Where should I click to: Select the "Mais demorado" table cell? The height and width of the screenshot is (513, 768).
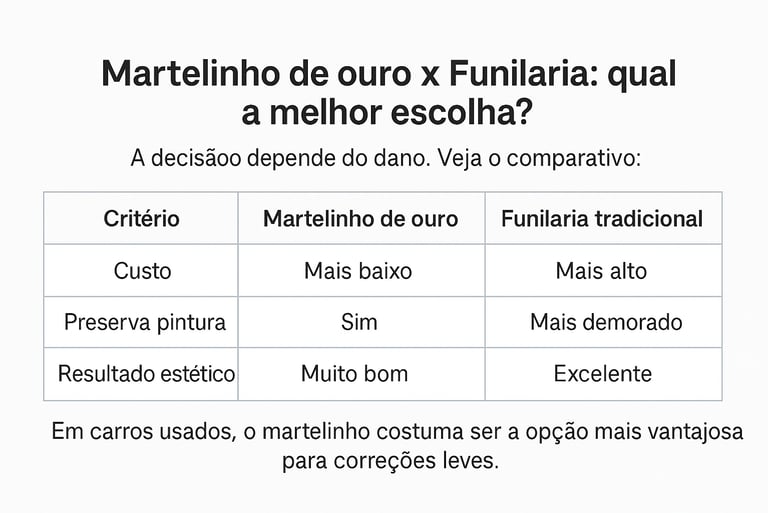[606, 322]
